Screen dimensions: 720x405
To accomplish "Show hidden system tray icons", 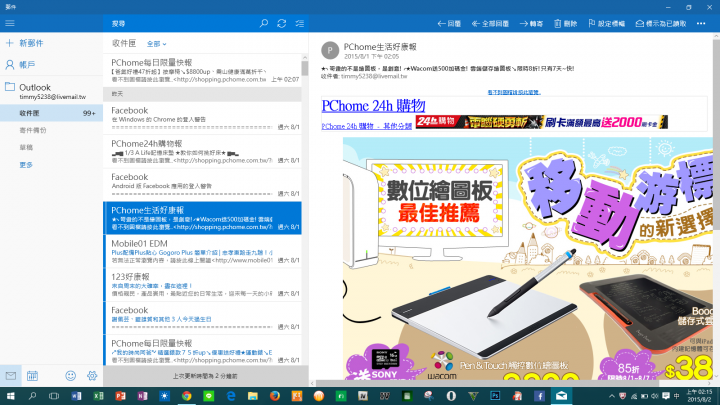I will click(x=612, y=396).
